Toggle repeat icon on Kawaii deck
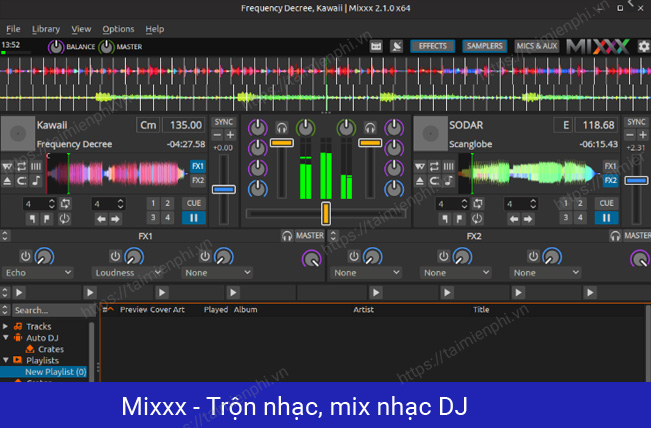This screenshot has height=428, width=651. [x=22, y=166]
